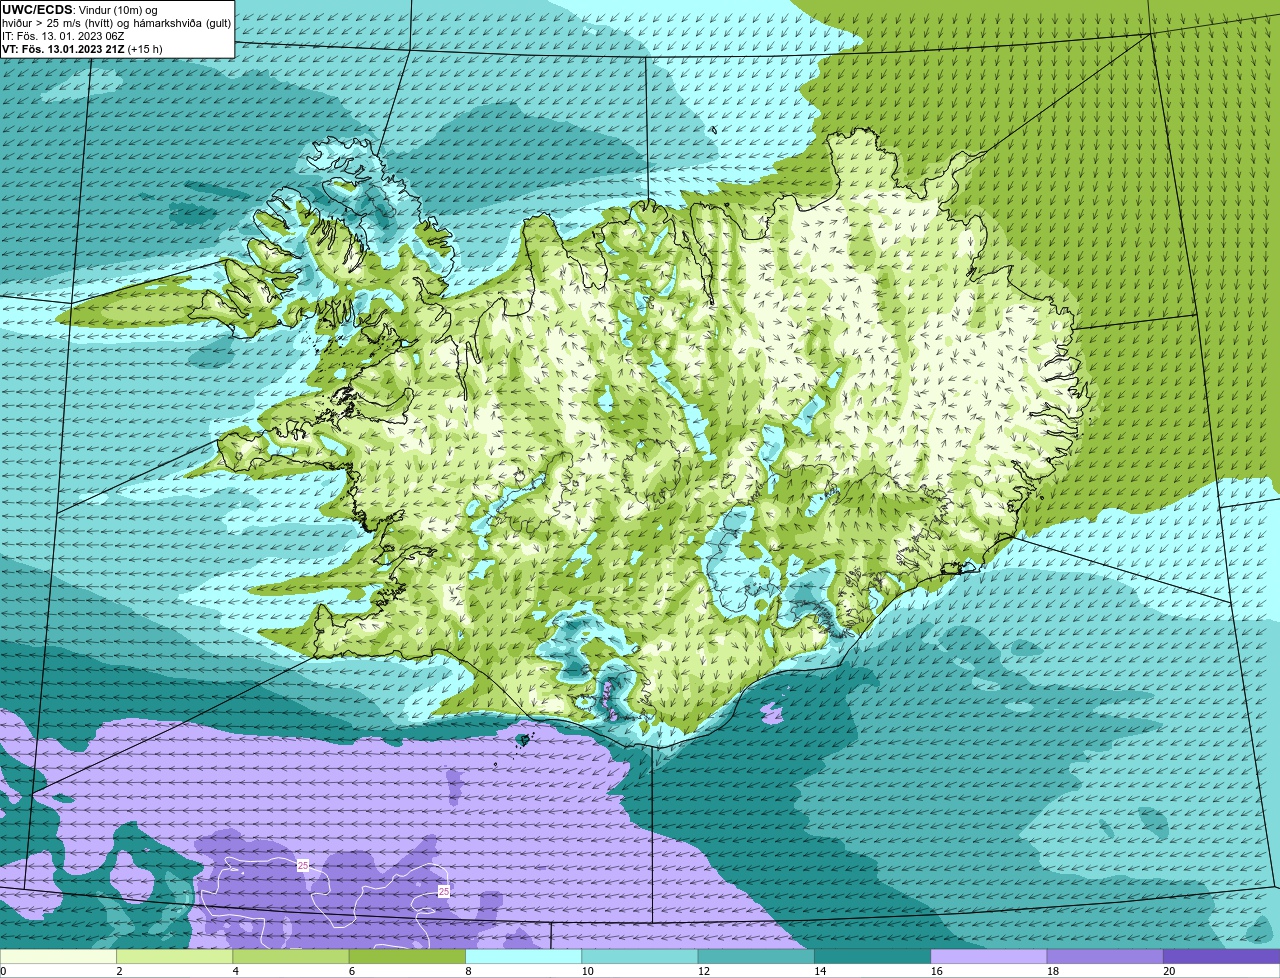Click the pale cream 0–2 m/s legend swatch
Image resolution: width=1280 pixels, height=978 pixels.
point(59,956)
